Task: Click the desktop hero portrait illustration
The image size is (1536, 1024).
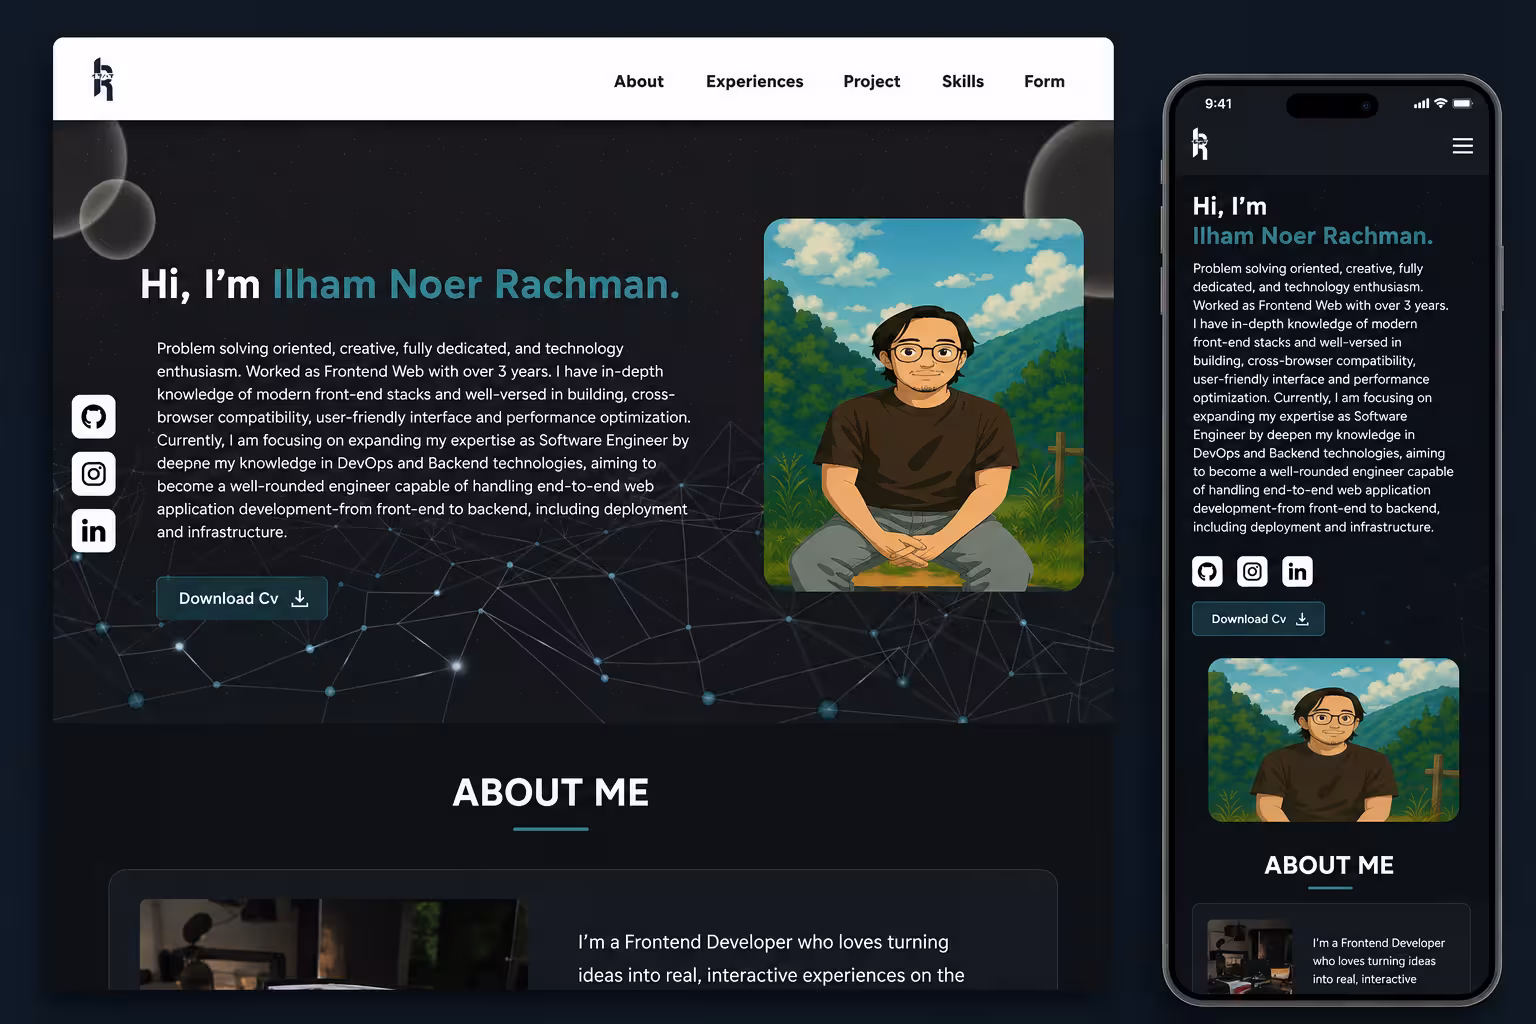Action: click(x=924, y=405)
